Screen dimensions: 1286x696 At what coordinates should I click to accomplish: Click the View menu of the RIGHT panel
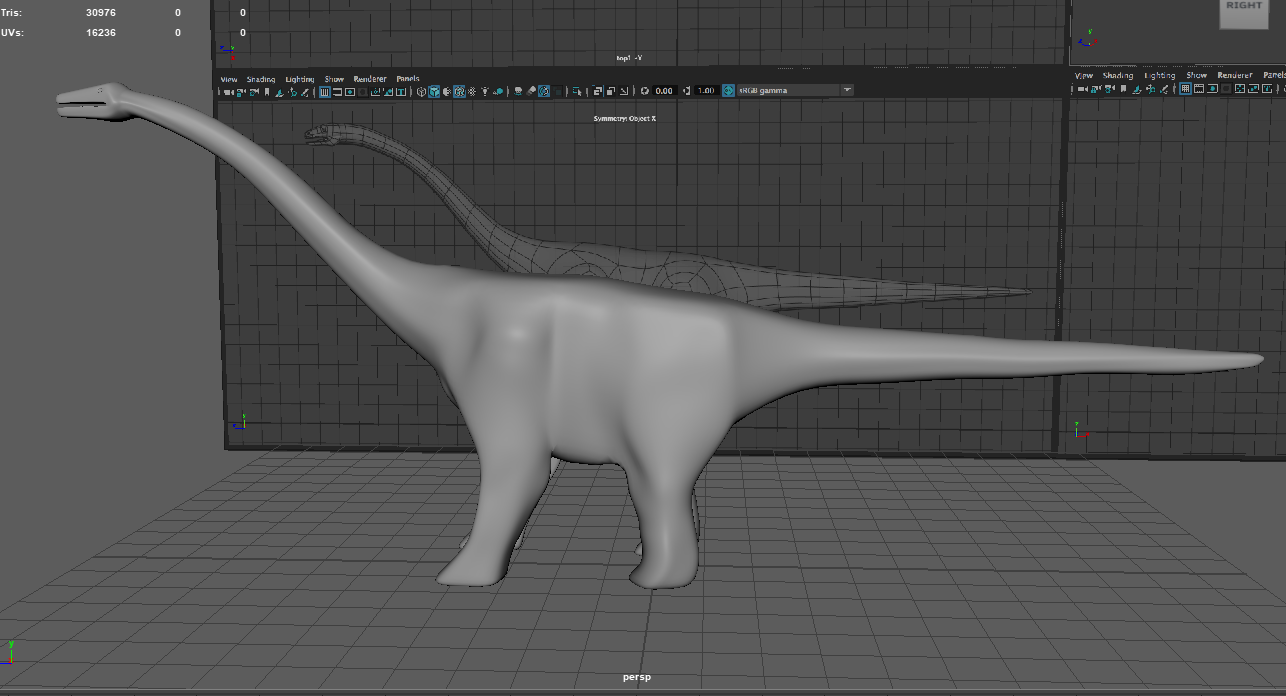pyautogui.click(x=1083, y=74)
